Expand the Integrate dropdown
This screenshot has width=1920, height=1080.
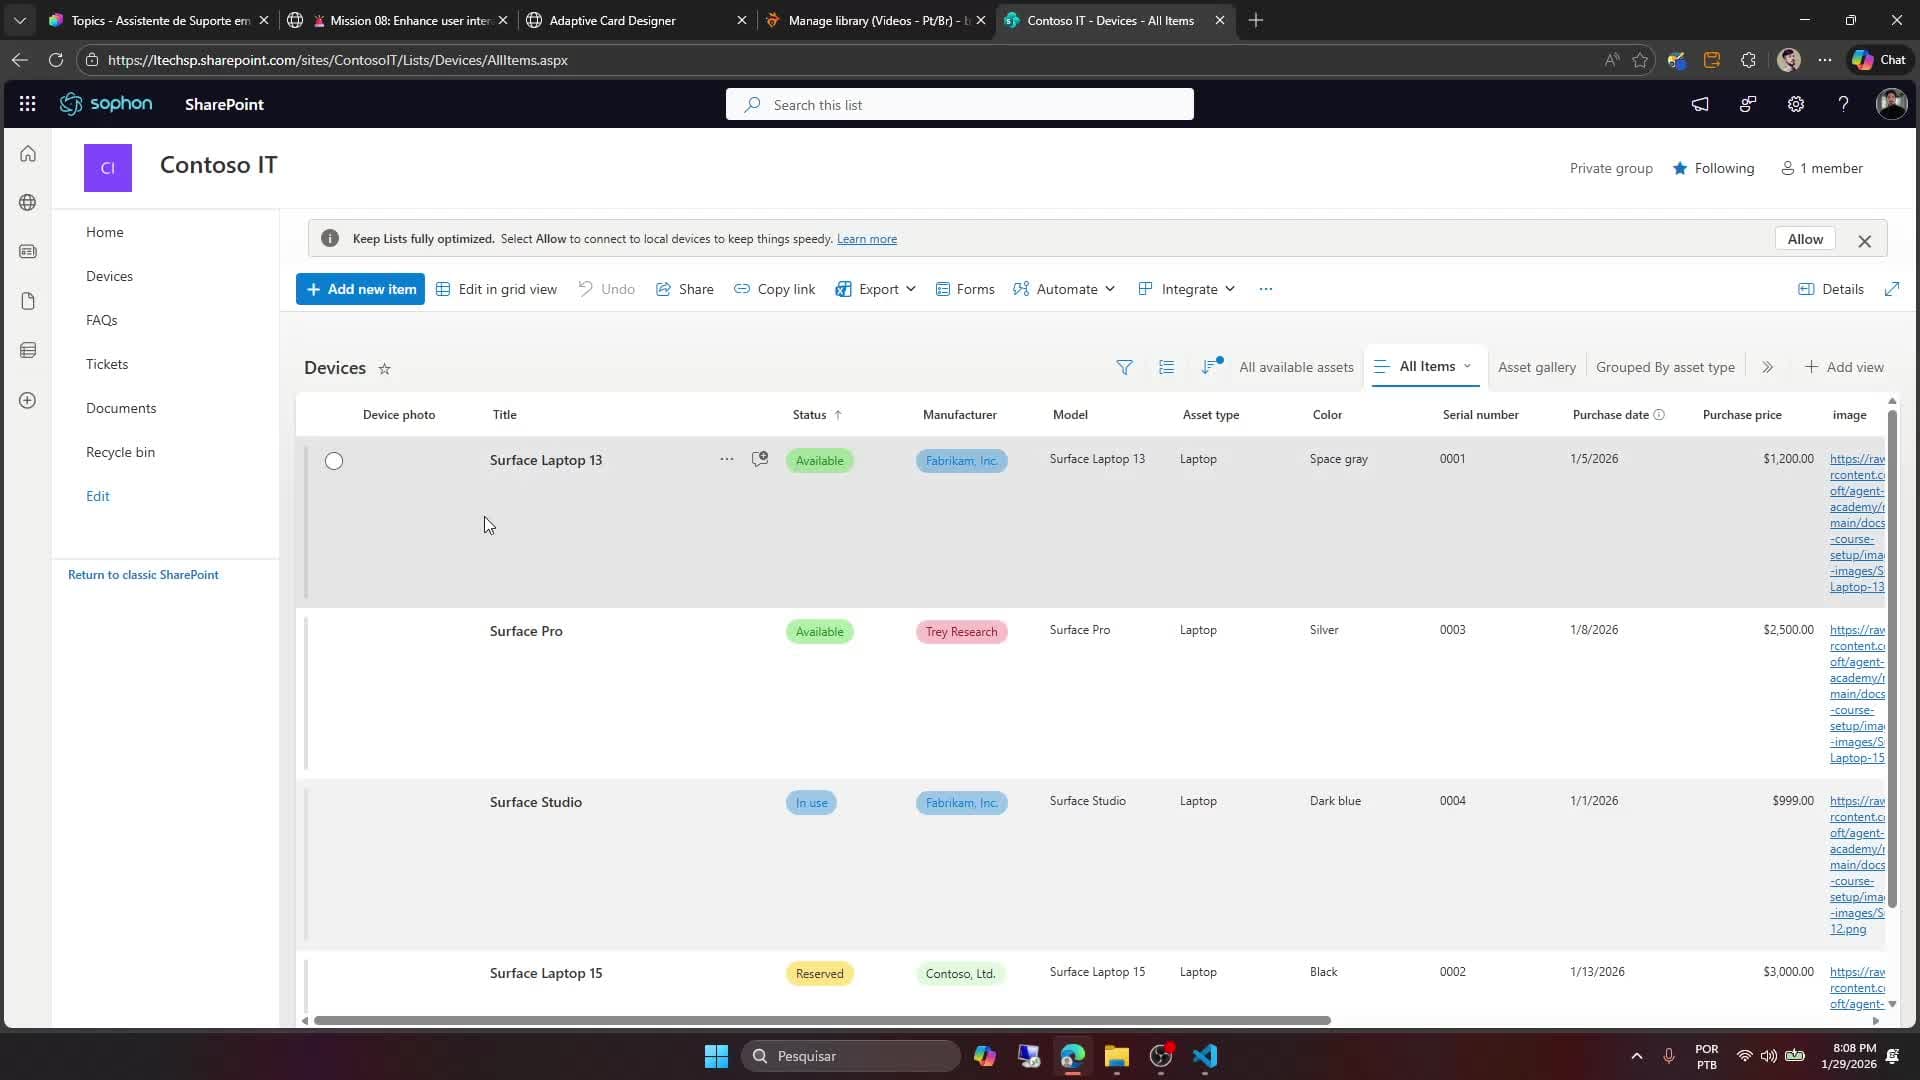(1187, 289)
